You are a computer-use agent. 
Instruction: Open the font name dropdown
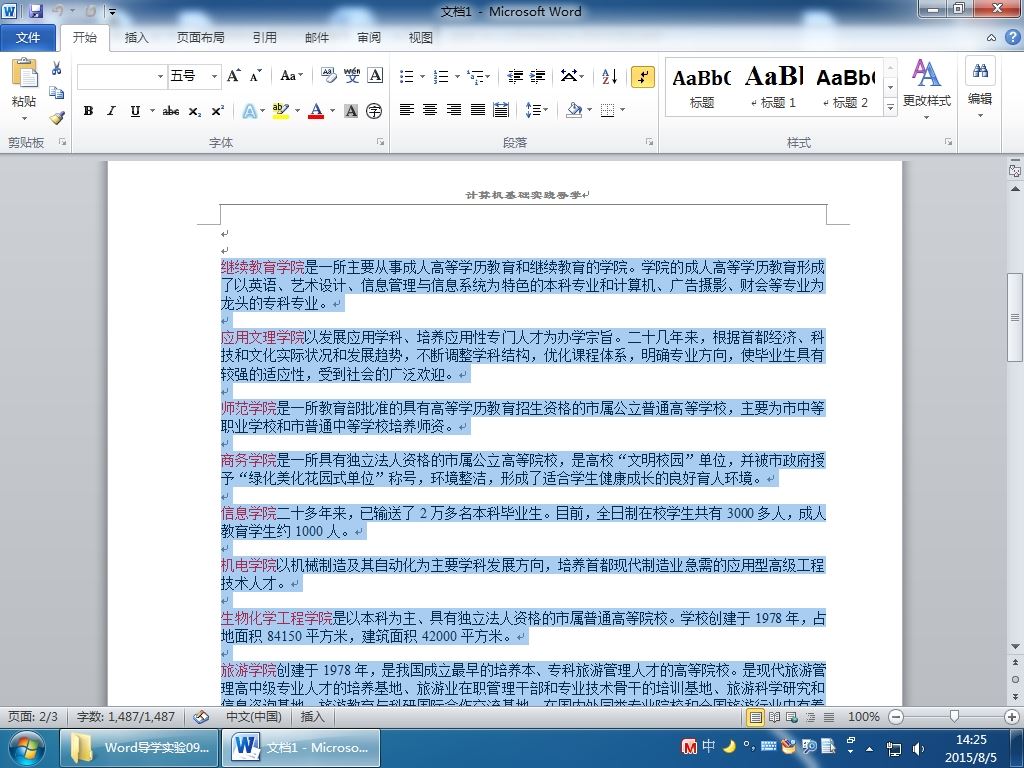161,76
